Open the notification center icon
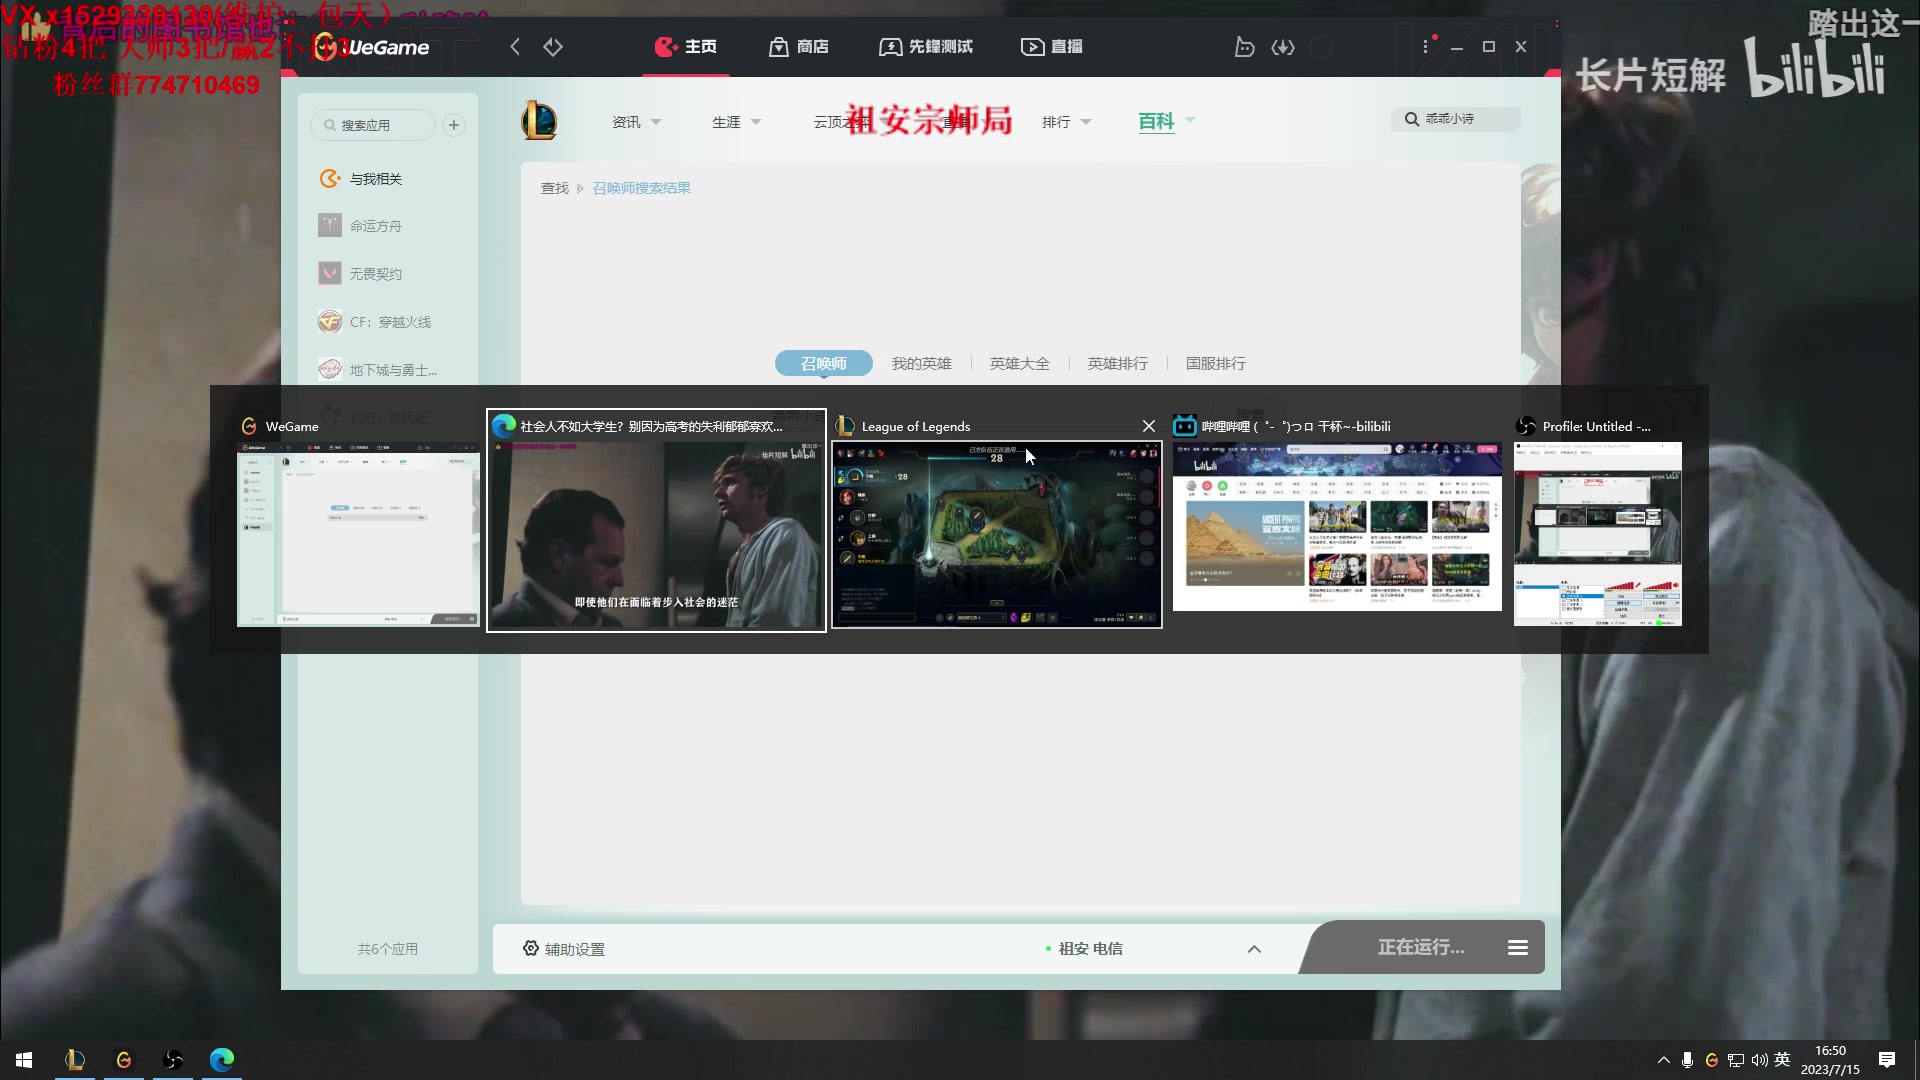Screen dimensions: 1920x1080 point(1887,1060)
